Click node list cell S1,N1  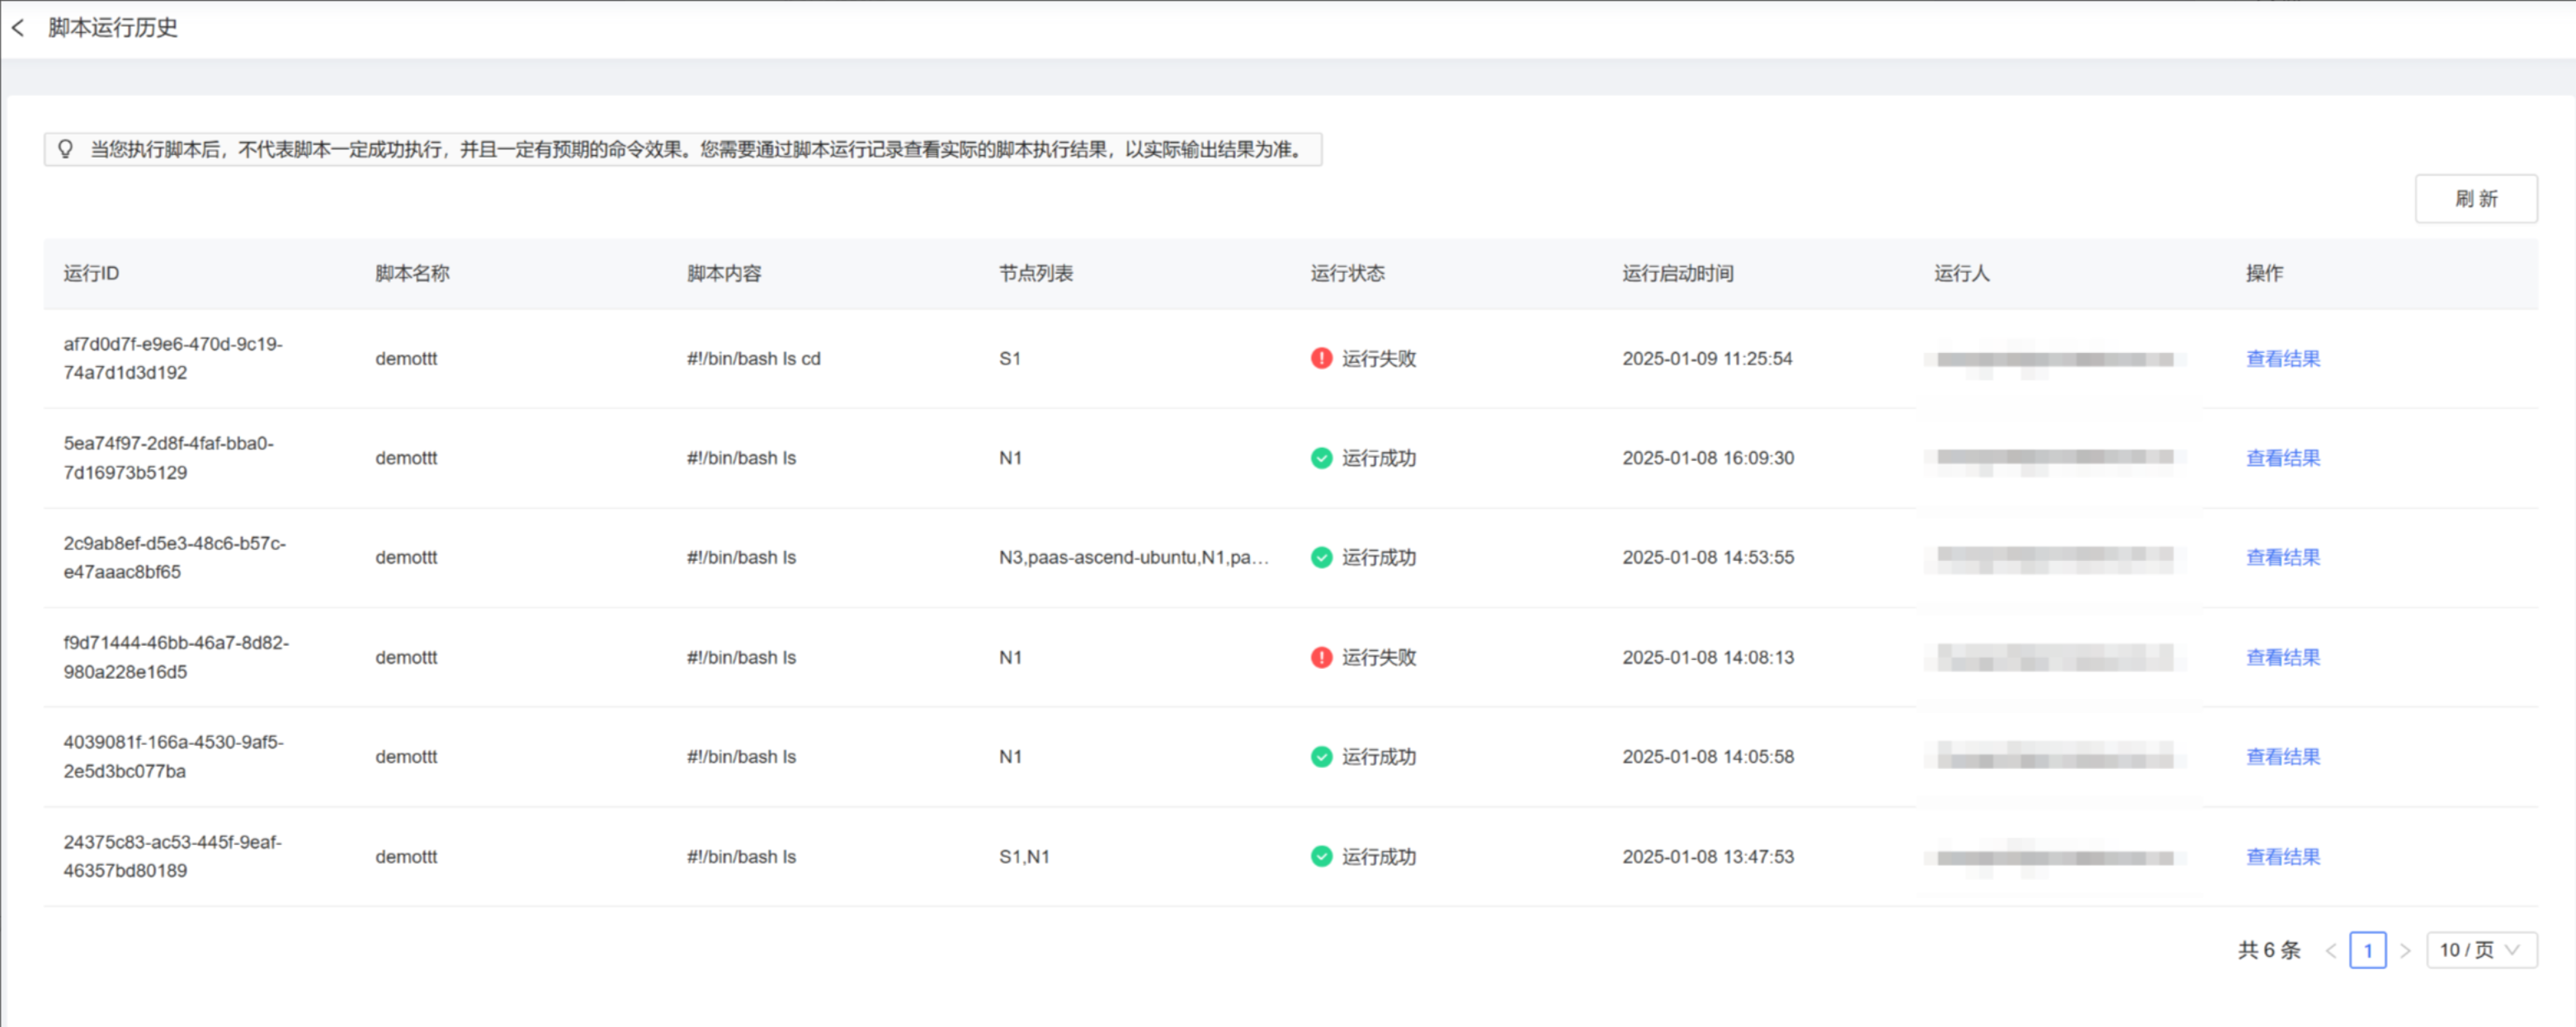pyautogui.click(x=1024, y=856)
